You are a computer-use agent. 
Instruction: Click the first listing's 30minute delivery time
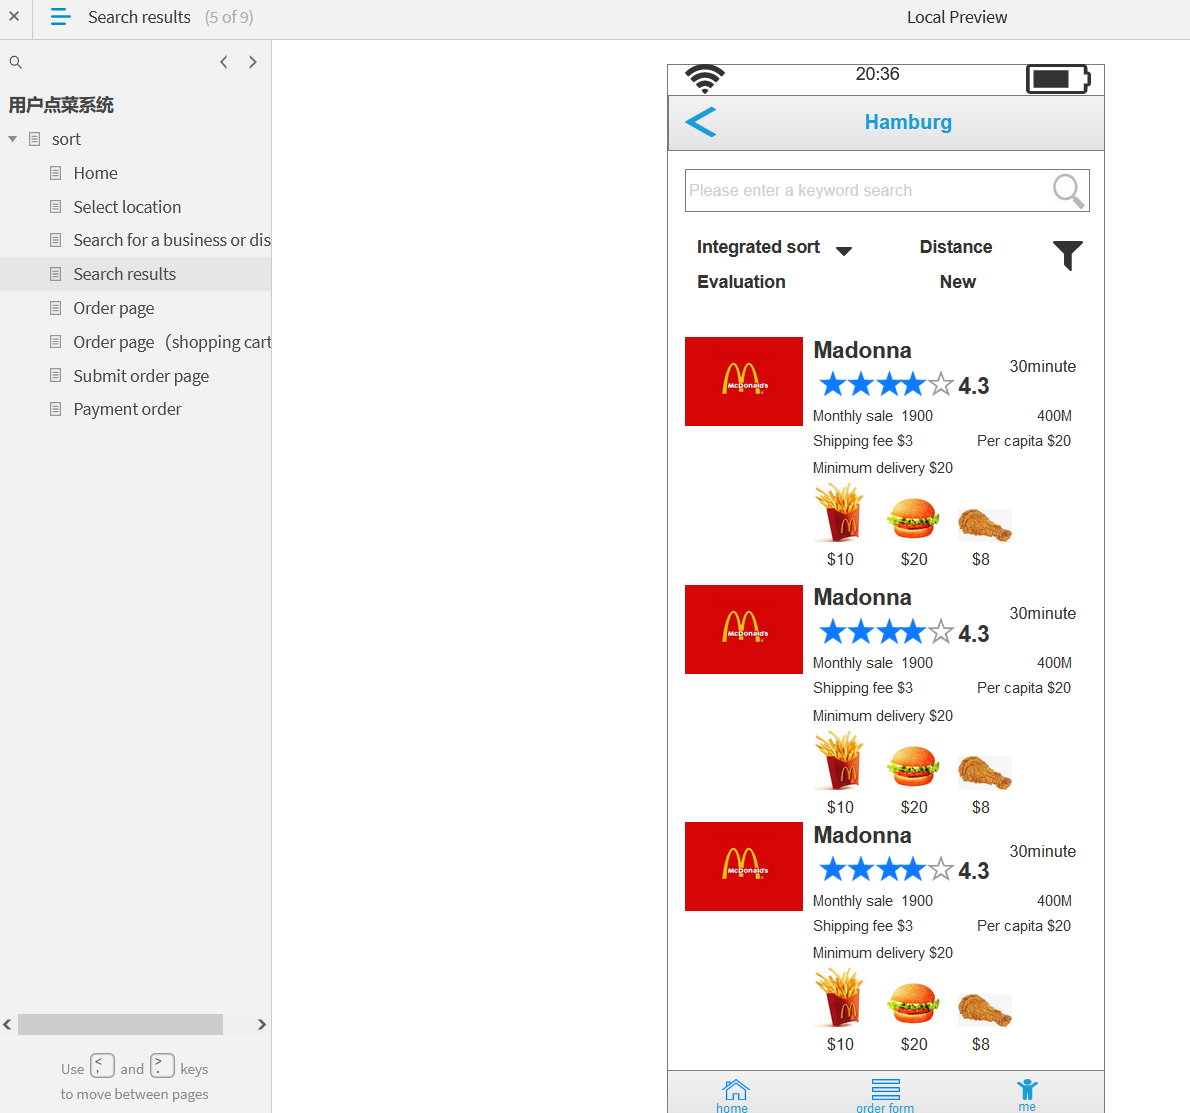1043,366
